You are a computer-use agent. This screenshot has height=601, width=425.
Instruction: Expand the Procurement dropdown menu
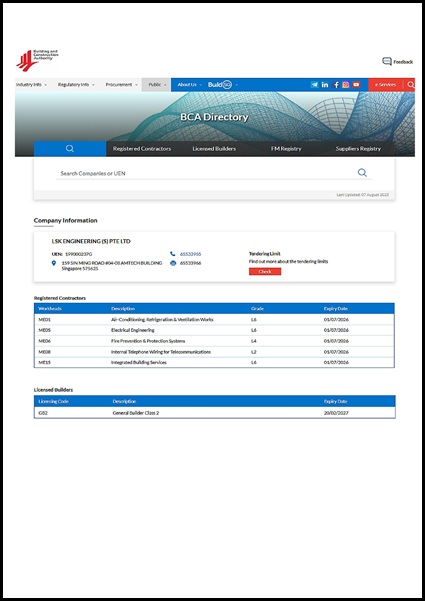[x=121, y=85]
